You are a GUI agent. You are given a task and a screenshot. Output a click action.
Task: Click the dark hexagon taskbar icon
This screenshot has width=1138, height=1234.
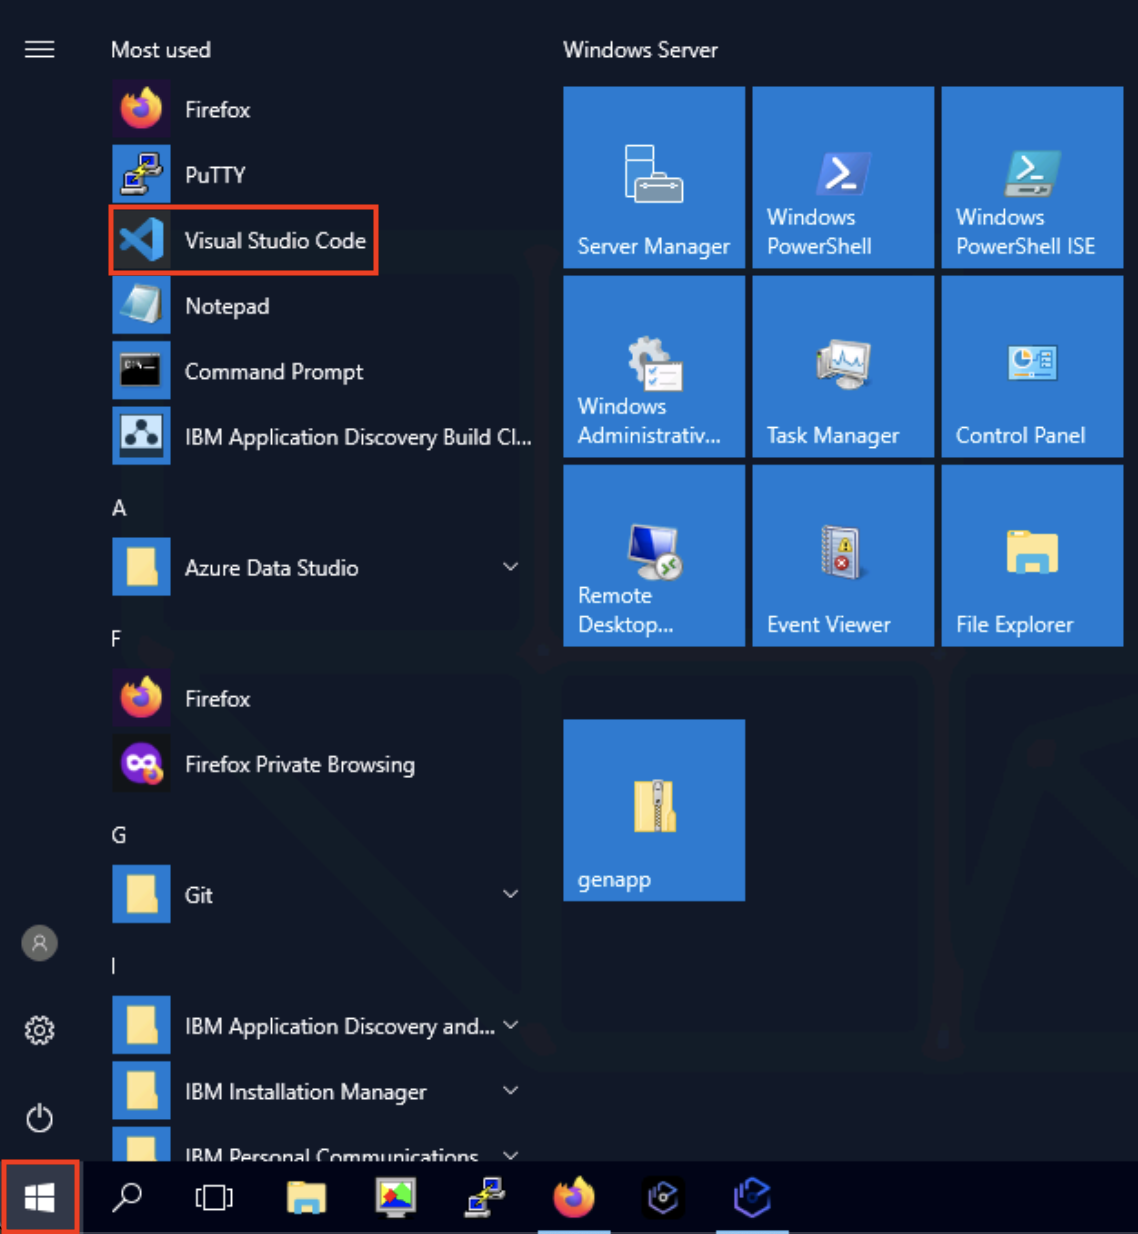[663, 1197]
